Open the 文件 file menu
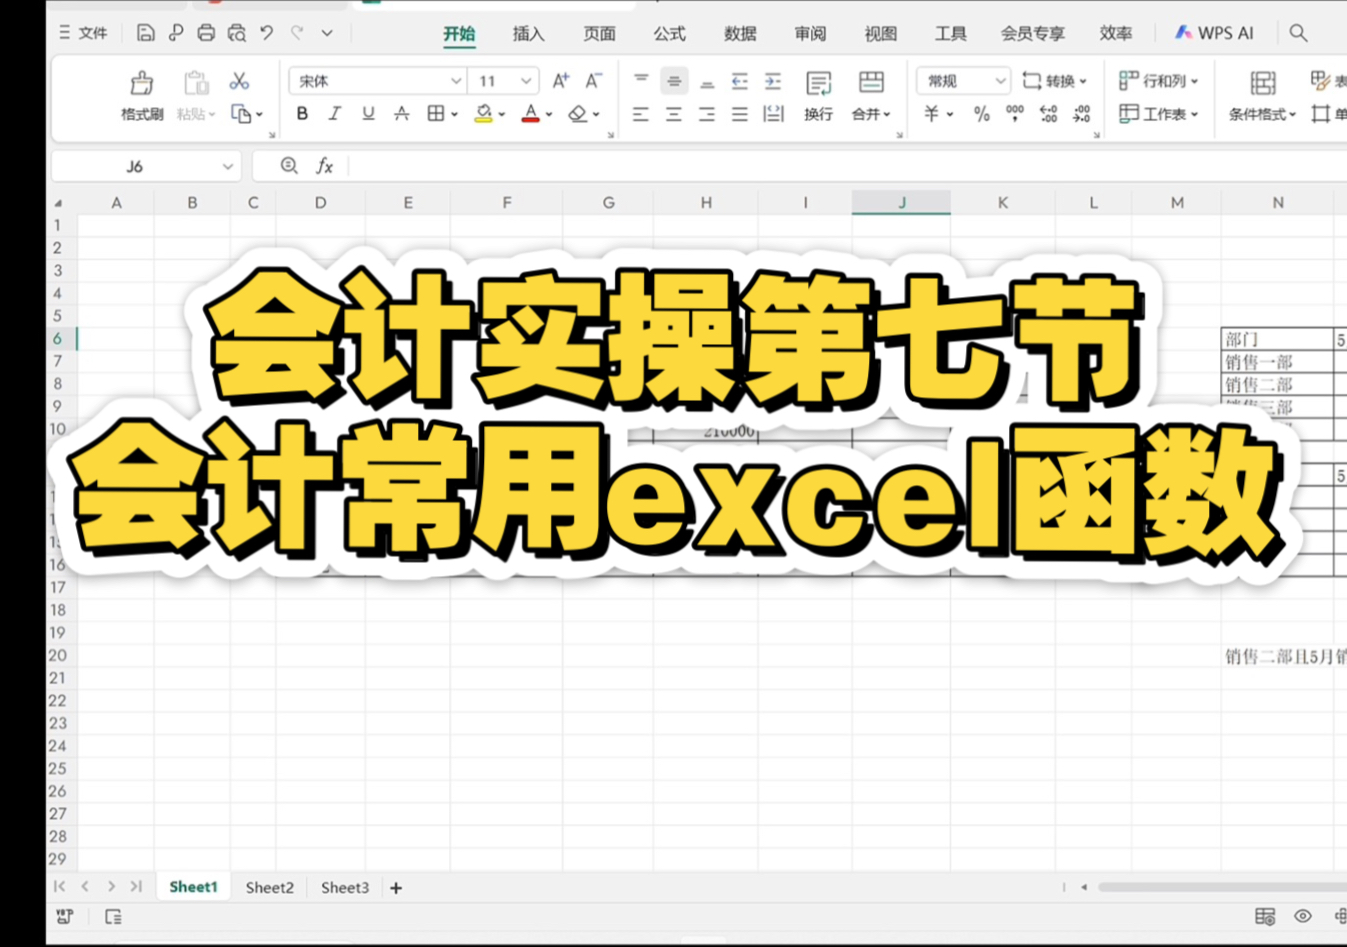 coord(83,33)
